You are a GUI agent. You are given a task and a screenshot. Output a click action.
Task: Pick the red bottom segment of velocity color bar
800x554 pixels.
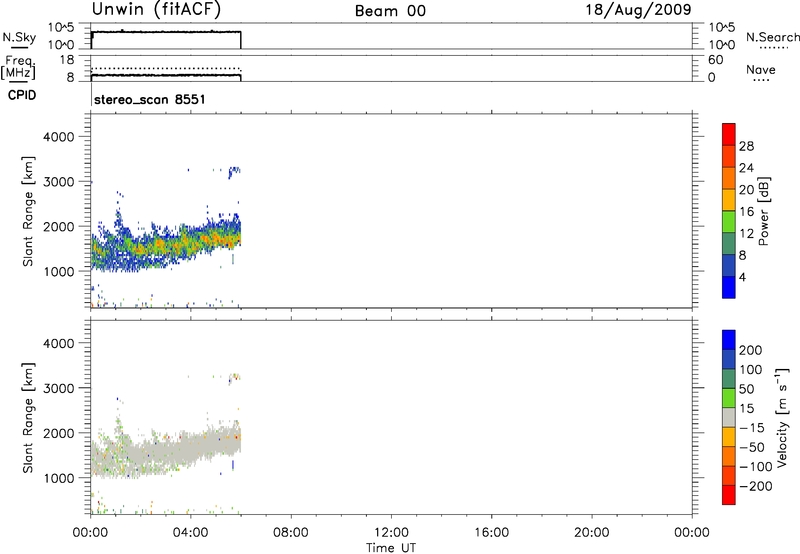pos(729,495)
